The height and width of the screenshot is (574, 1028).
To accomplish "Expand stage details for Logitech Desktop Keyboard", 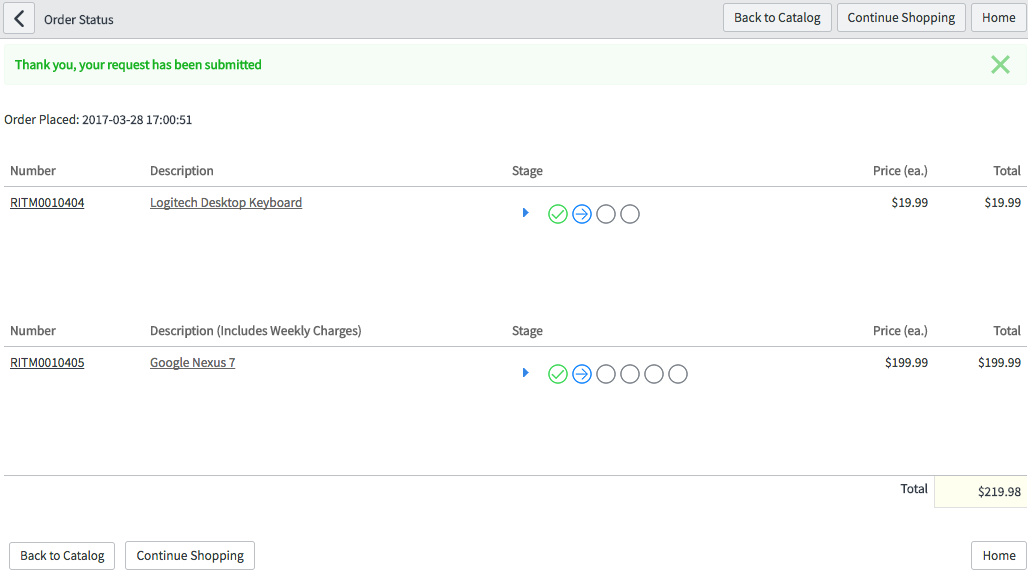I will [525, 213].
